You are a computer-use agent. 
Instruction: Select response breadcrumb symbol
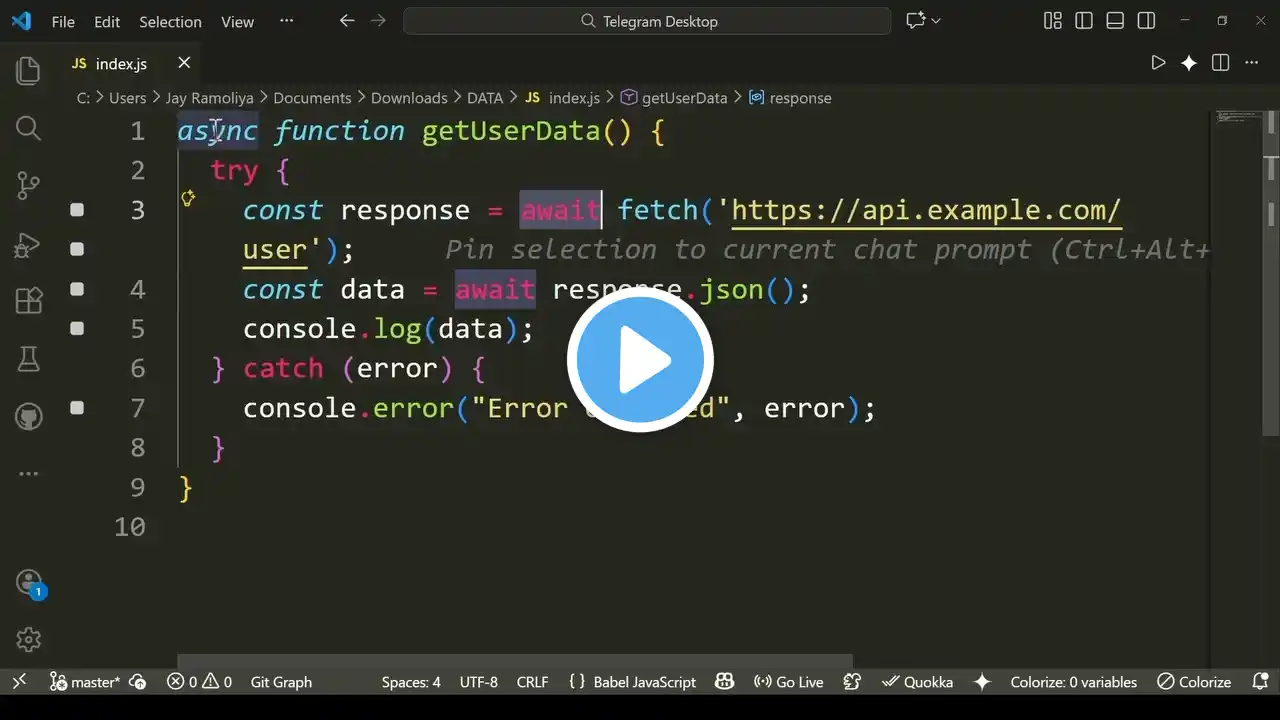point(790,98)
